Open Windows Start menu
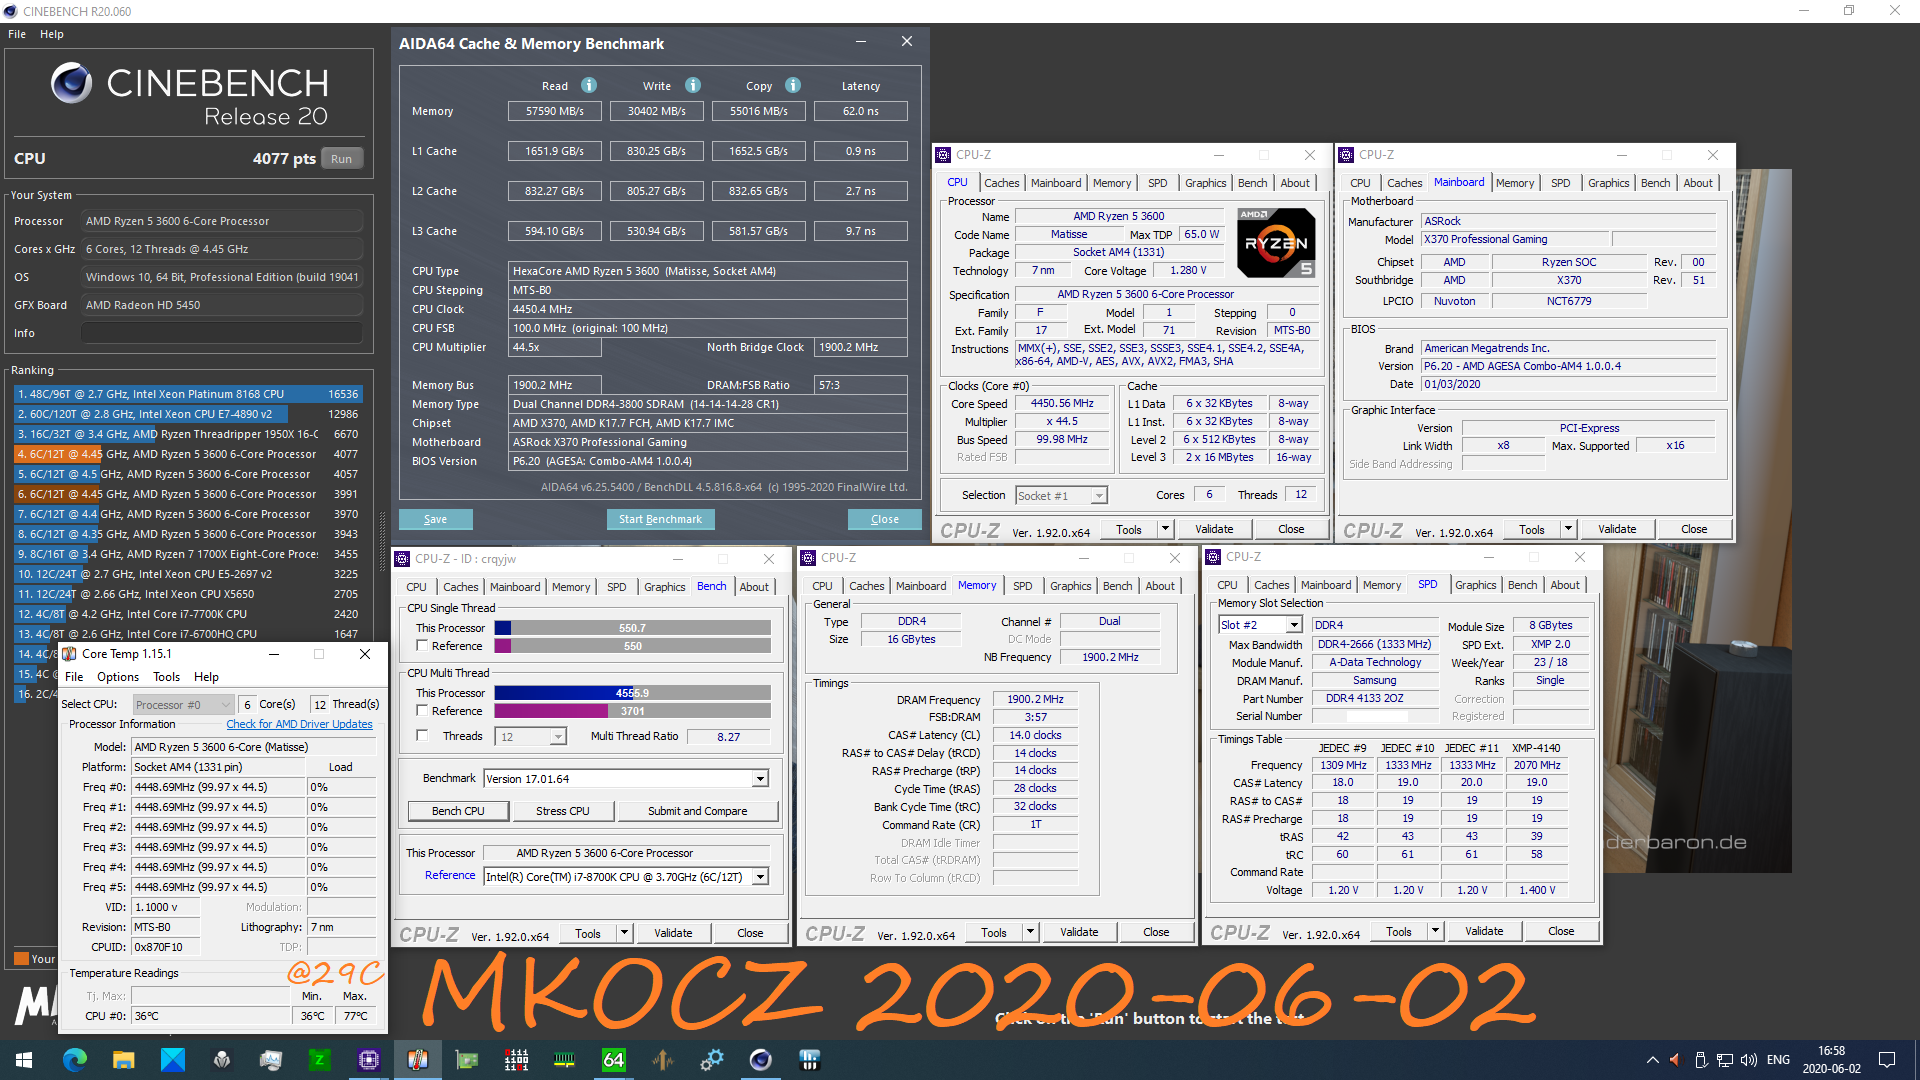The width and height of the screenshot is (1920, 1080). point(24,1060)
